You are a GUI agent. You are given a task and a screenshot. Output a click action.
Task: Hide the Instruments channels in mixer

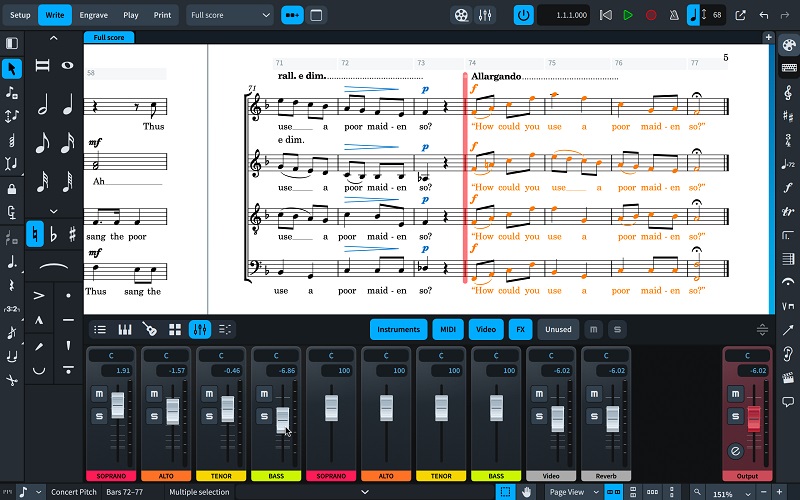coord(398,329)
